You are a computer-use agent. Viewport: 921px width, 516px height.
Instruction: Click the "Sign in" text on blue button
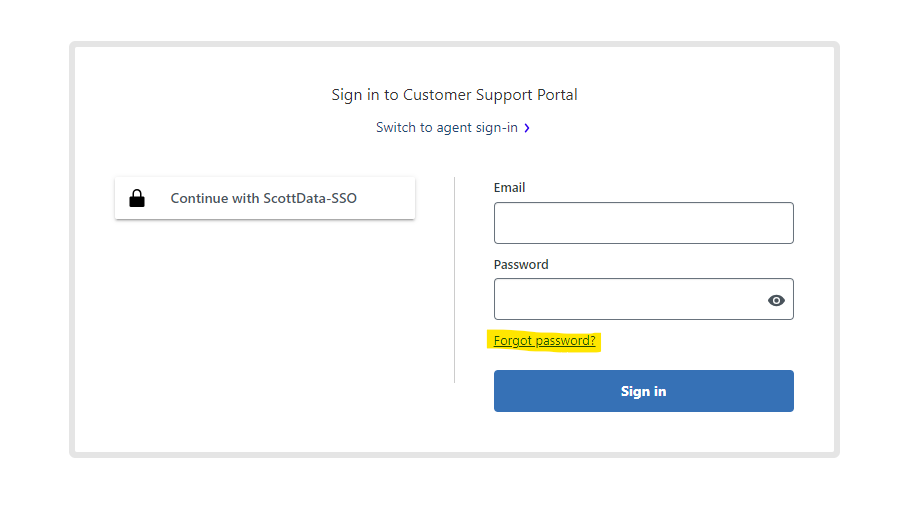tap(643, 391)
